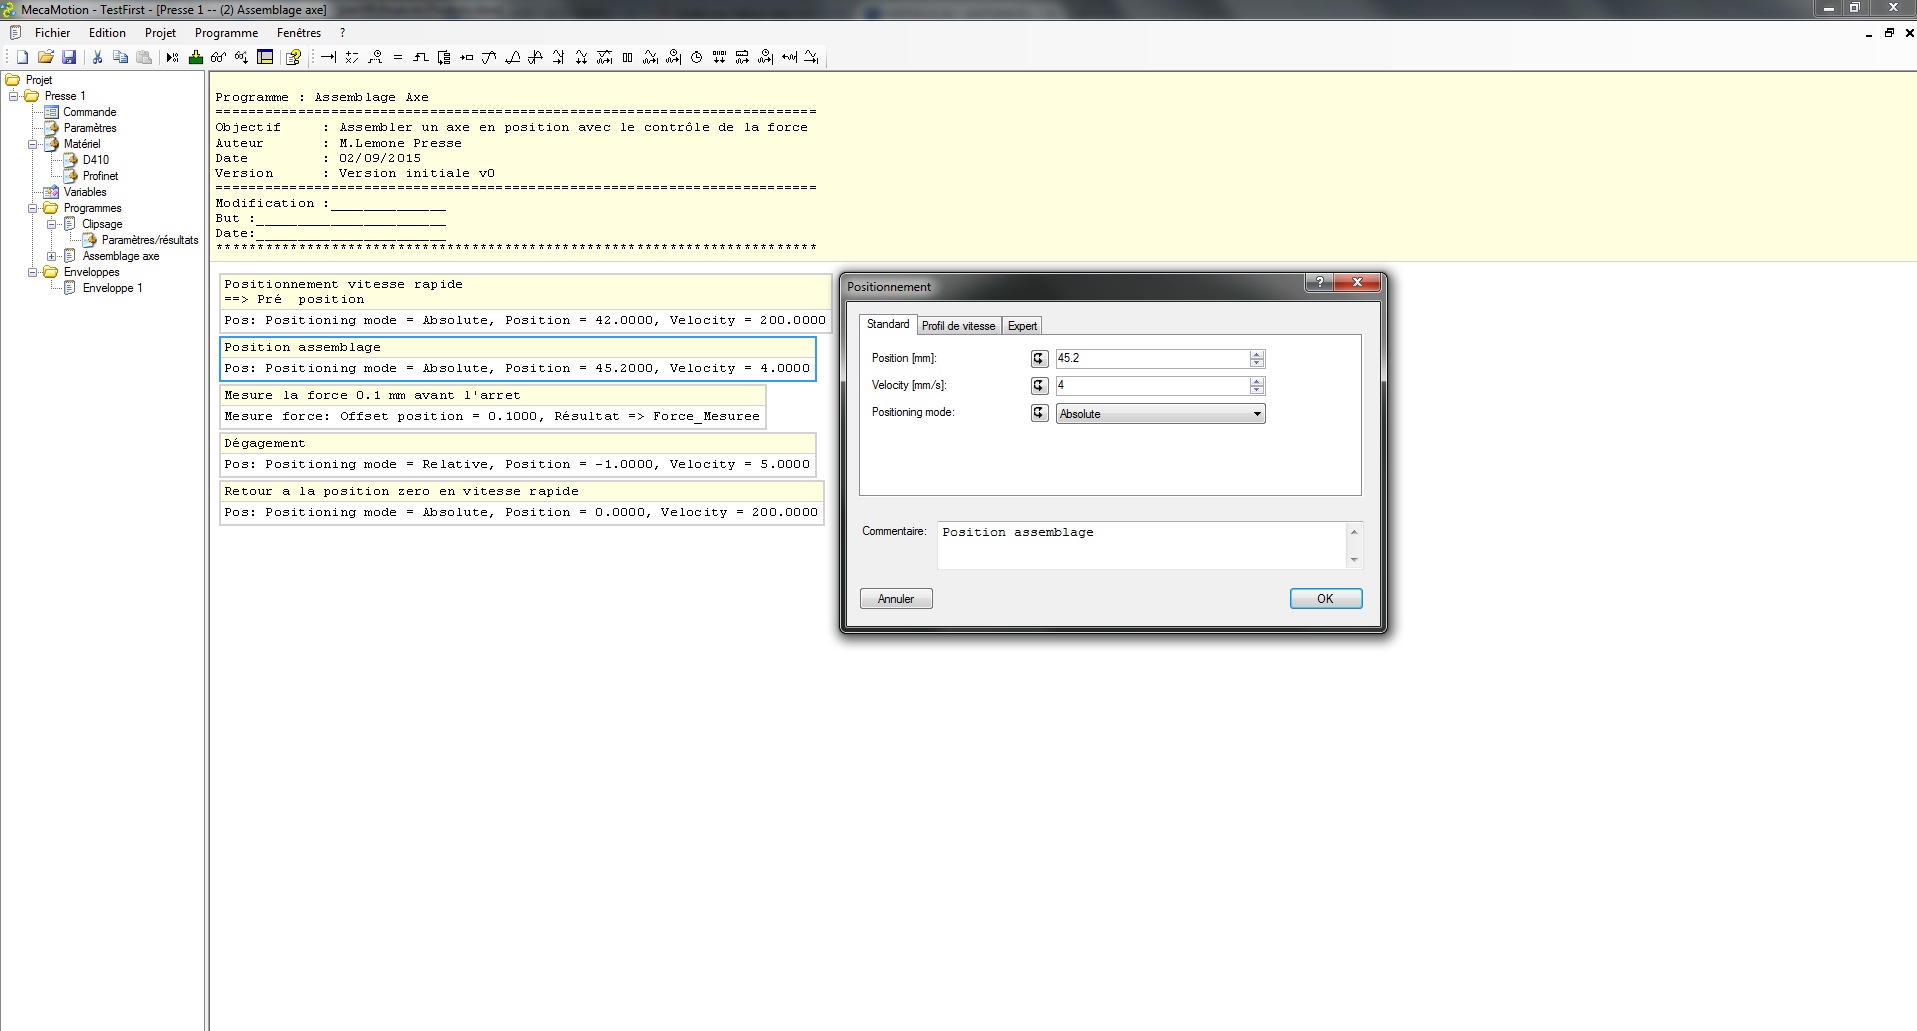The height and width of the screenshot is (1031, 1917).
Task: Open the Programme menu
Action: 226,33
